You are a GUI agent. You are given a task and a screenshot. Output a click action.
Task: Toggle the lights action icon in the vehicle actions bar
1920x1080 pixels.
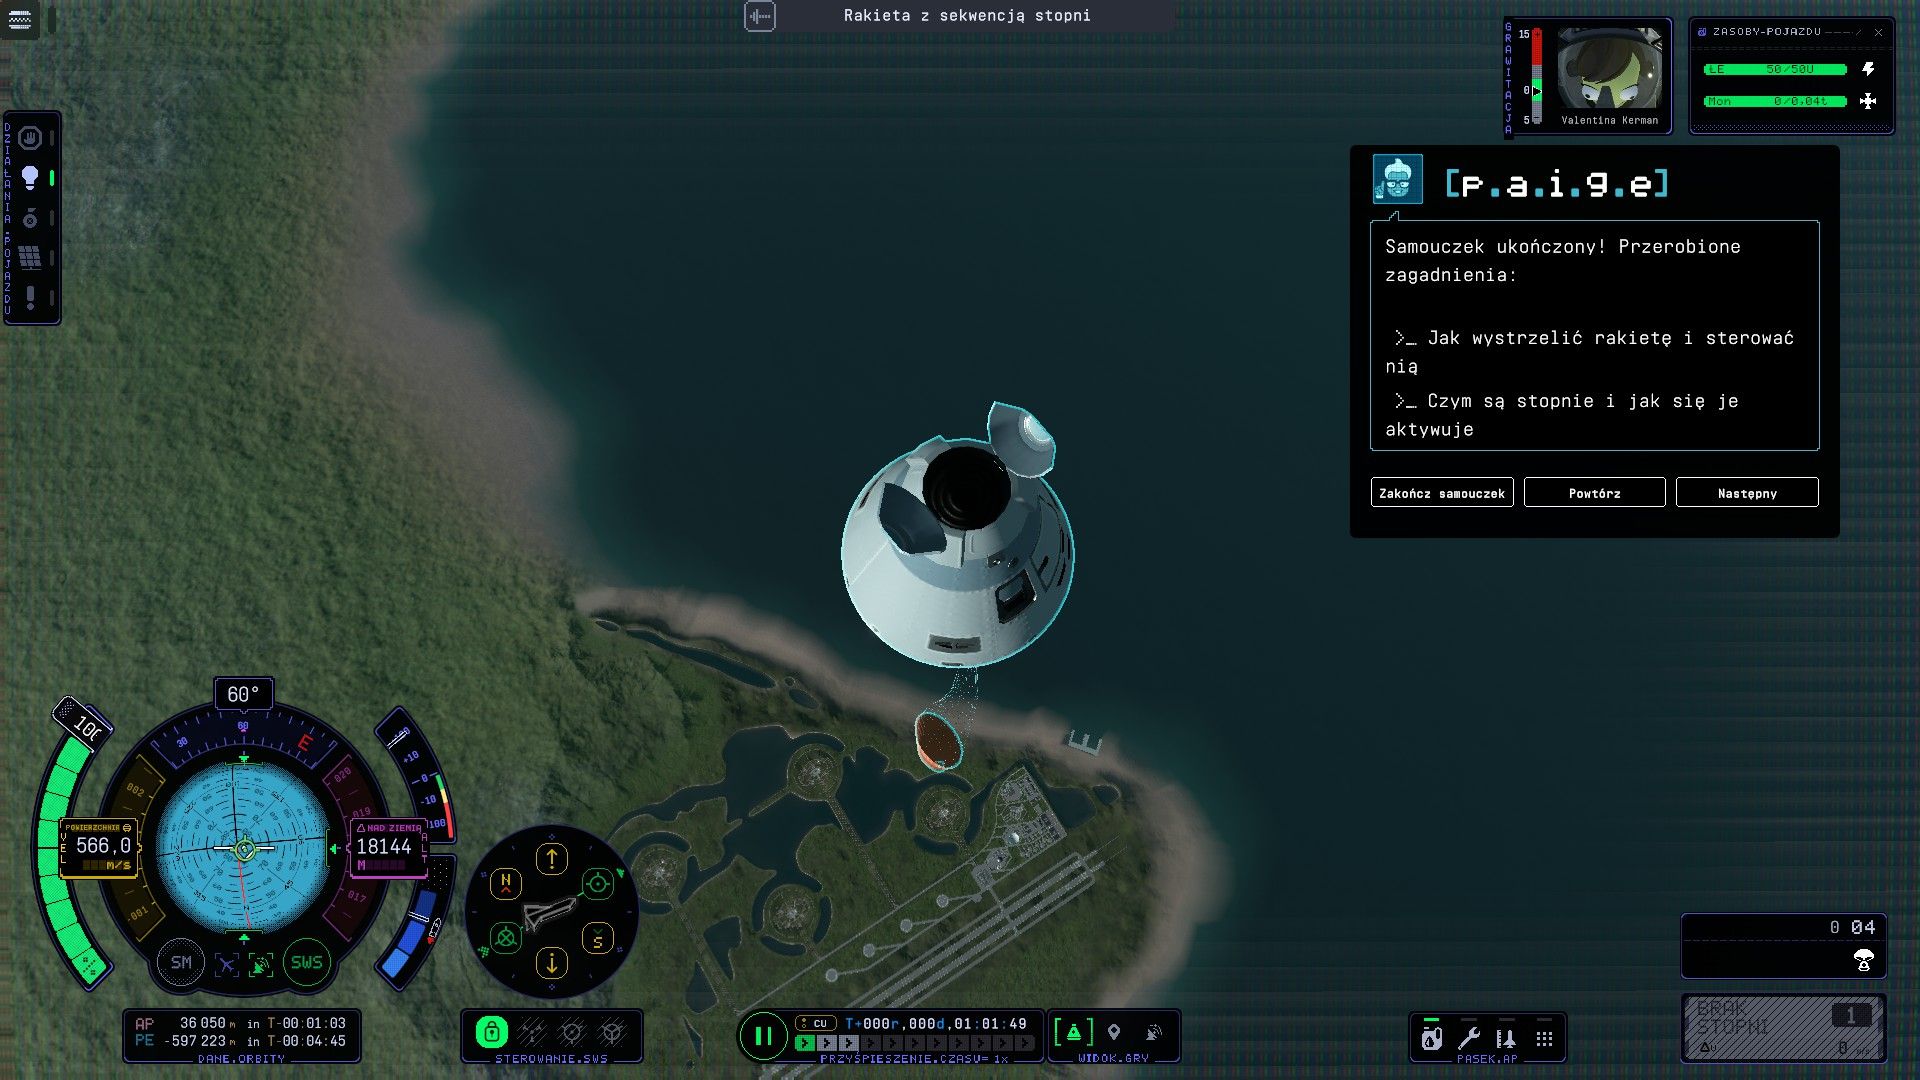(x=30, y=178)
